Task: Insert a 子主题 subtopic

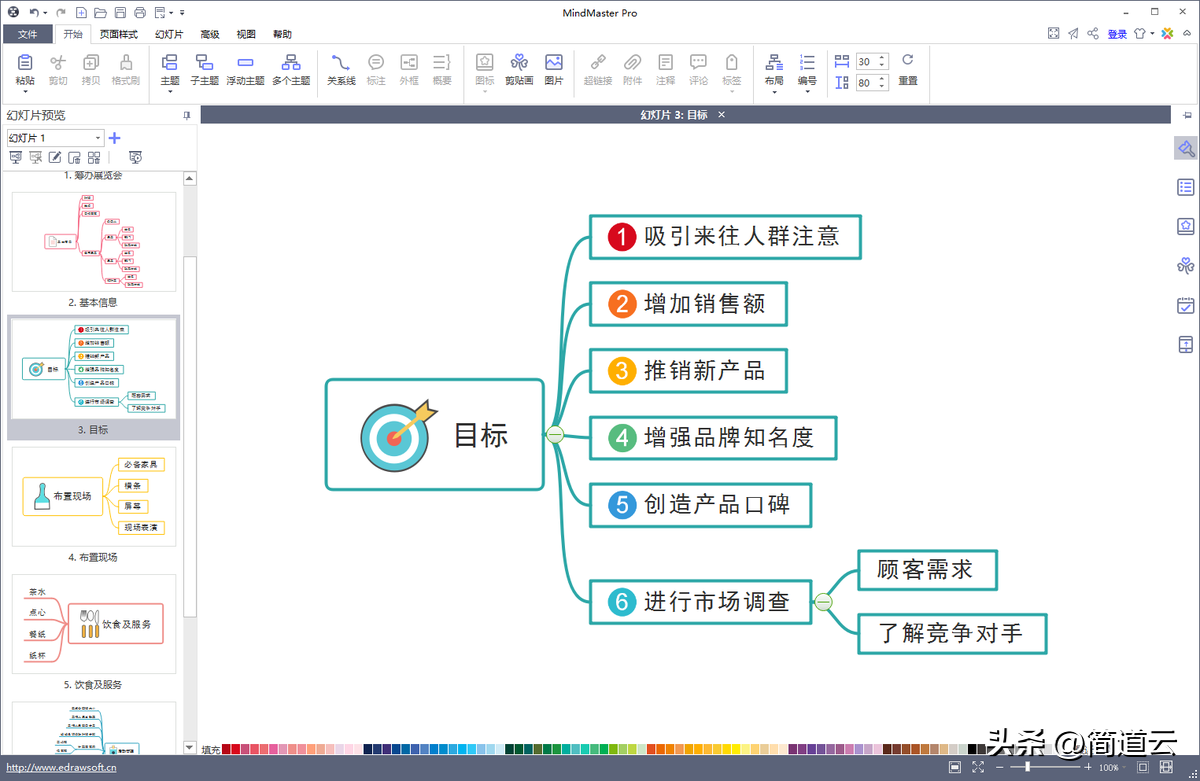Action: (x=204, y=68)
